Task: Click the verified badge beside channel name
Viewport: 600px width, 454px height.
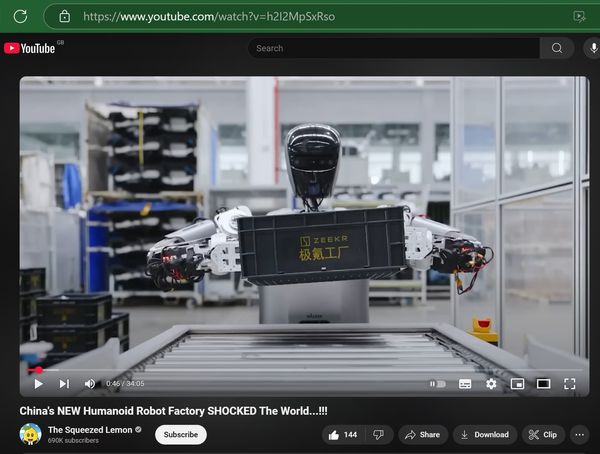Action: [138, 430]
